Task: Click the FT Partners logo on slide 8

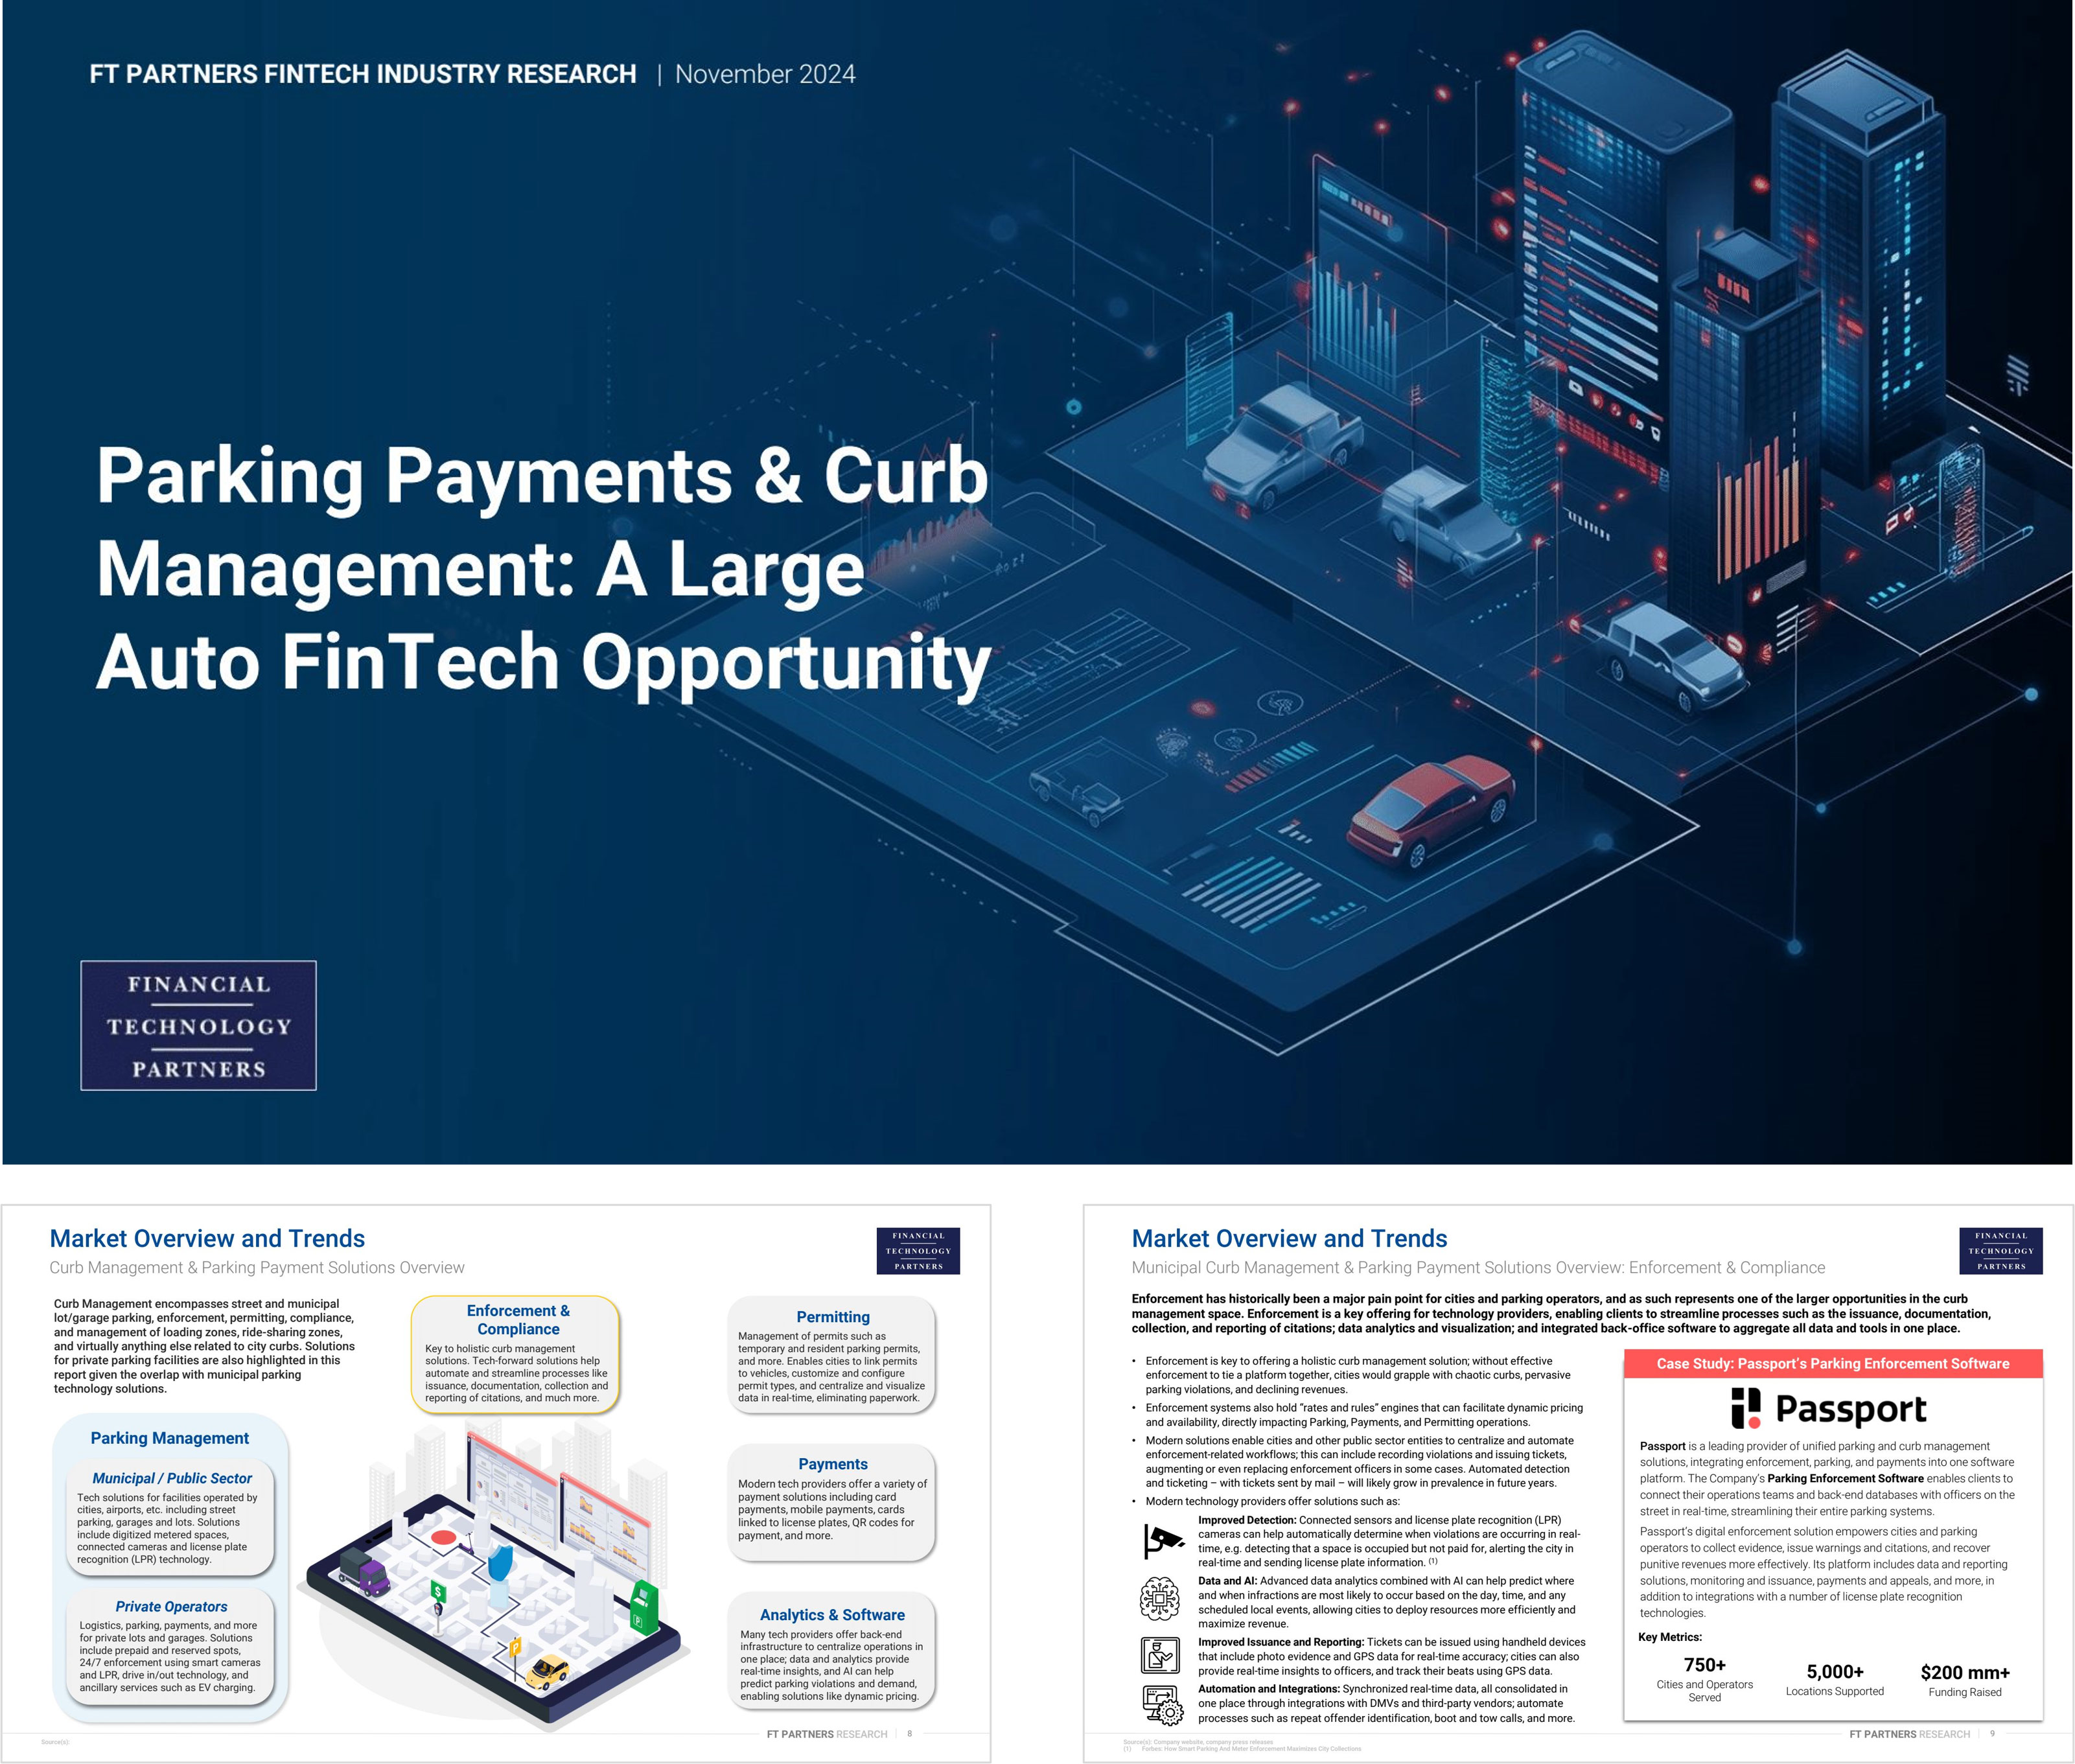Action: click(918, 1251)
